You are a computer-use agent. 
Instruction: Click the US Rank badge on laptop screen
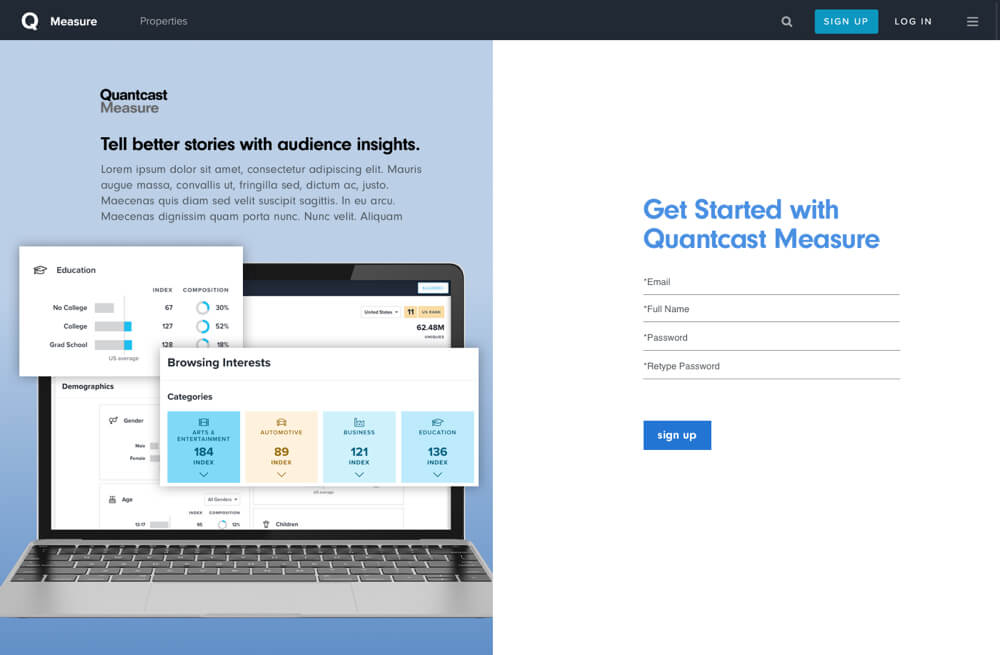tap(425, 312)
